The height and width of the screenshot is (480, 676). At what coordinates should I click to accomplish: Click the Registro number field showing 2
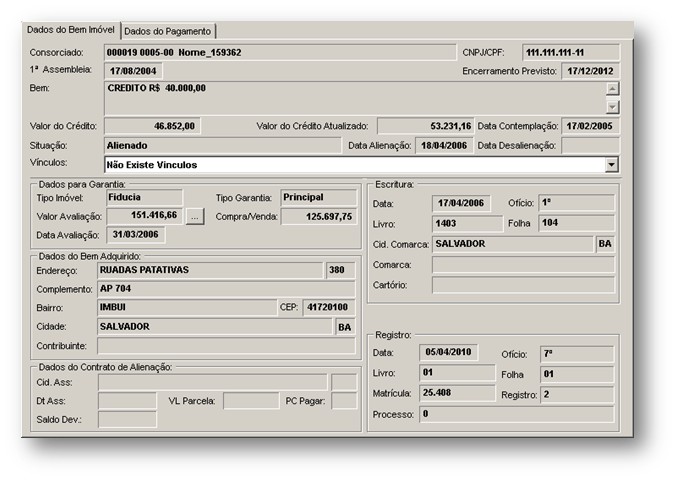tap(577, 395)
